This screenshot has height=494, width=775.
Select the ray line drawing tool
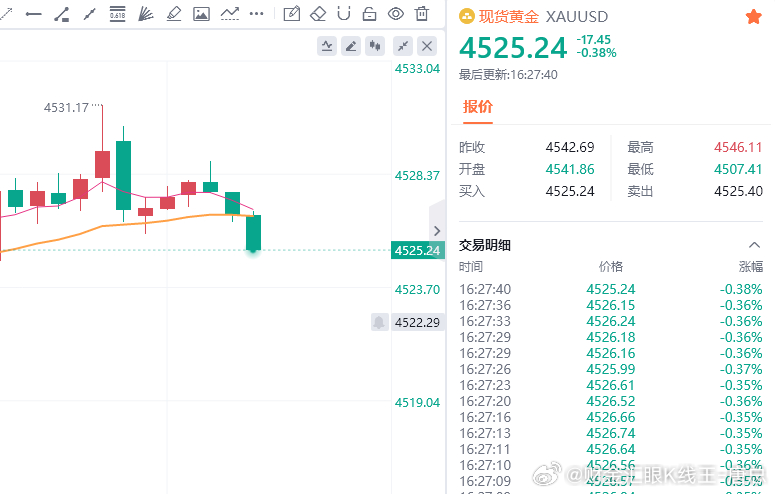89,14
